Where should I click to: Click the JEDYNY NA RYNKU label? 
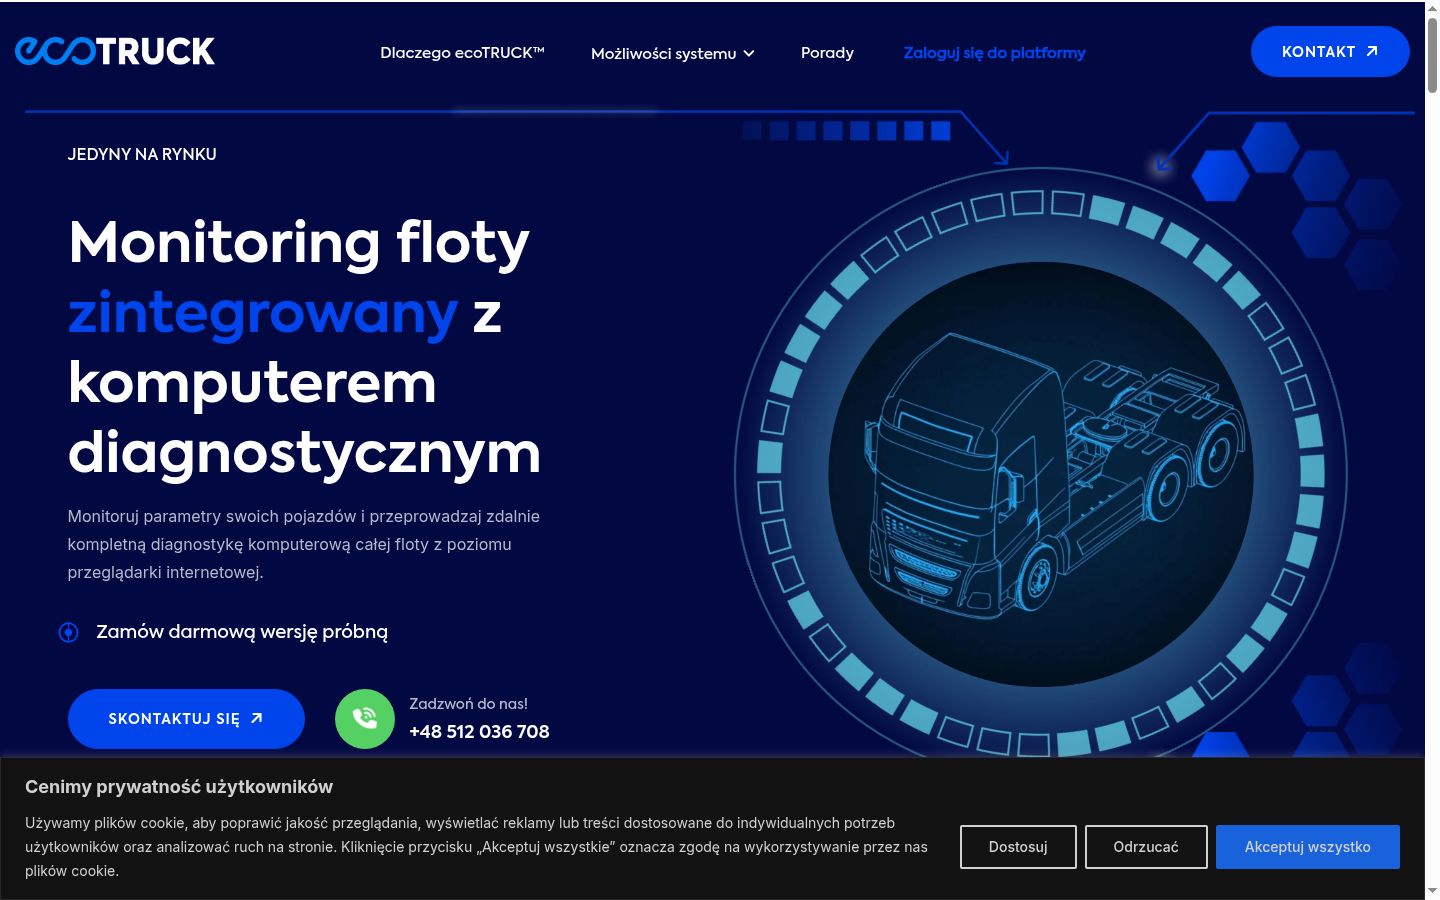[x=142, y=154]
